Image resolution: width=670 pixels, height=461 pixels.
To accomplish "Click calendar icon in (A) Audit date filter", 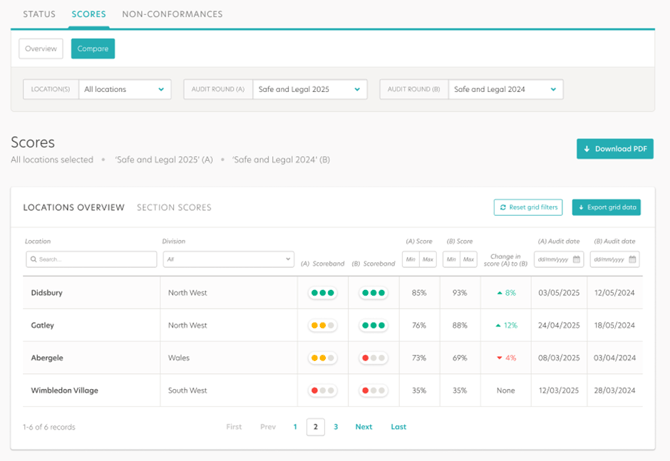I will point(577,260).
